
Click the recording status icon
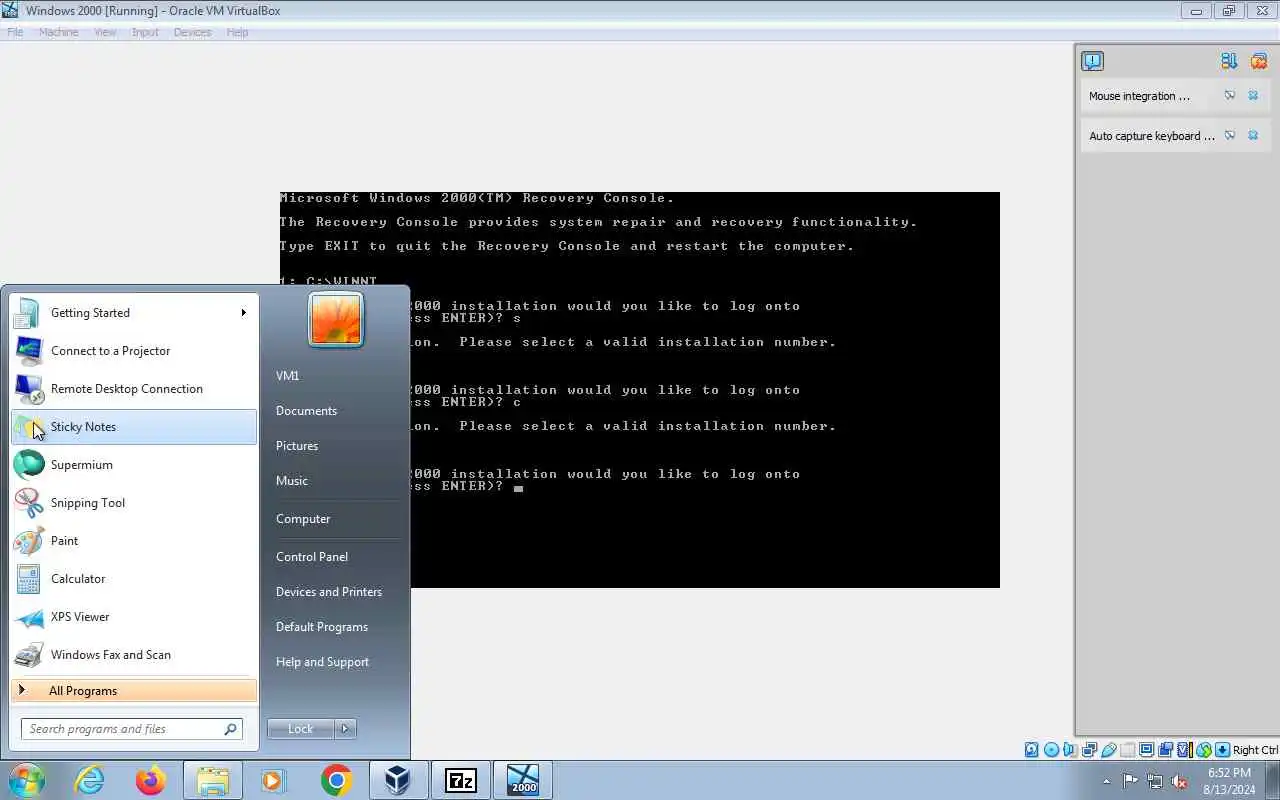(x=1165, y=750)
